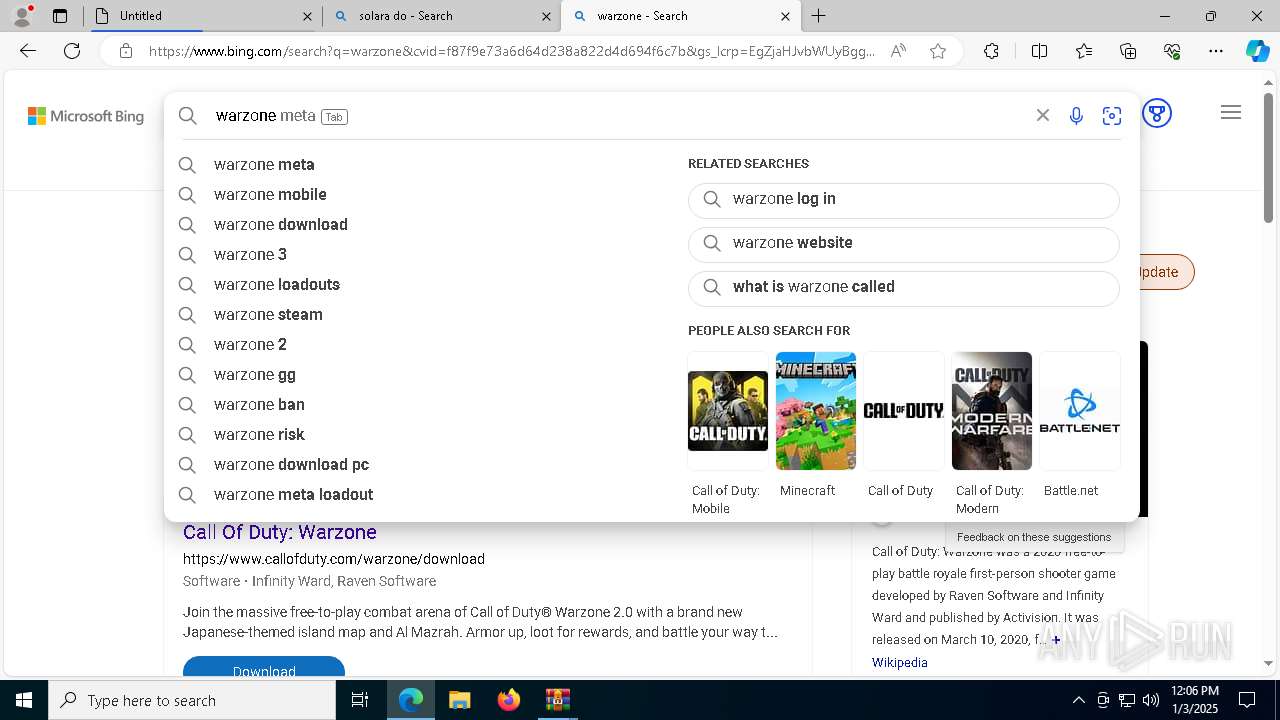This screenshot has height=720, width=1280.
Task: Select related search 'what is warzone called'
Action: (904, 287)
